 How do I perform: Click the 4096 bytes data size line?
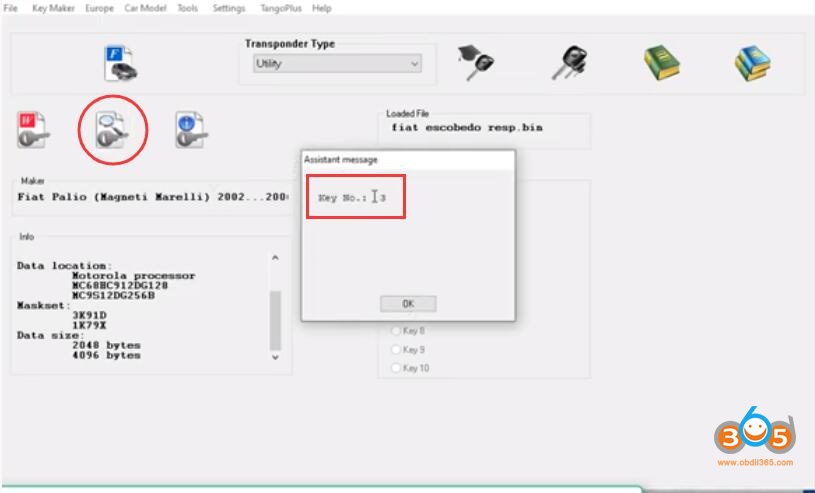click(107, 355)
